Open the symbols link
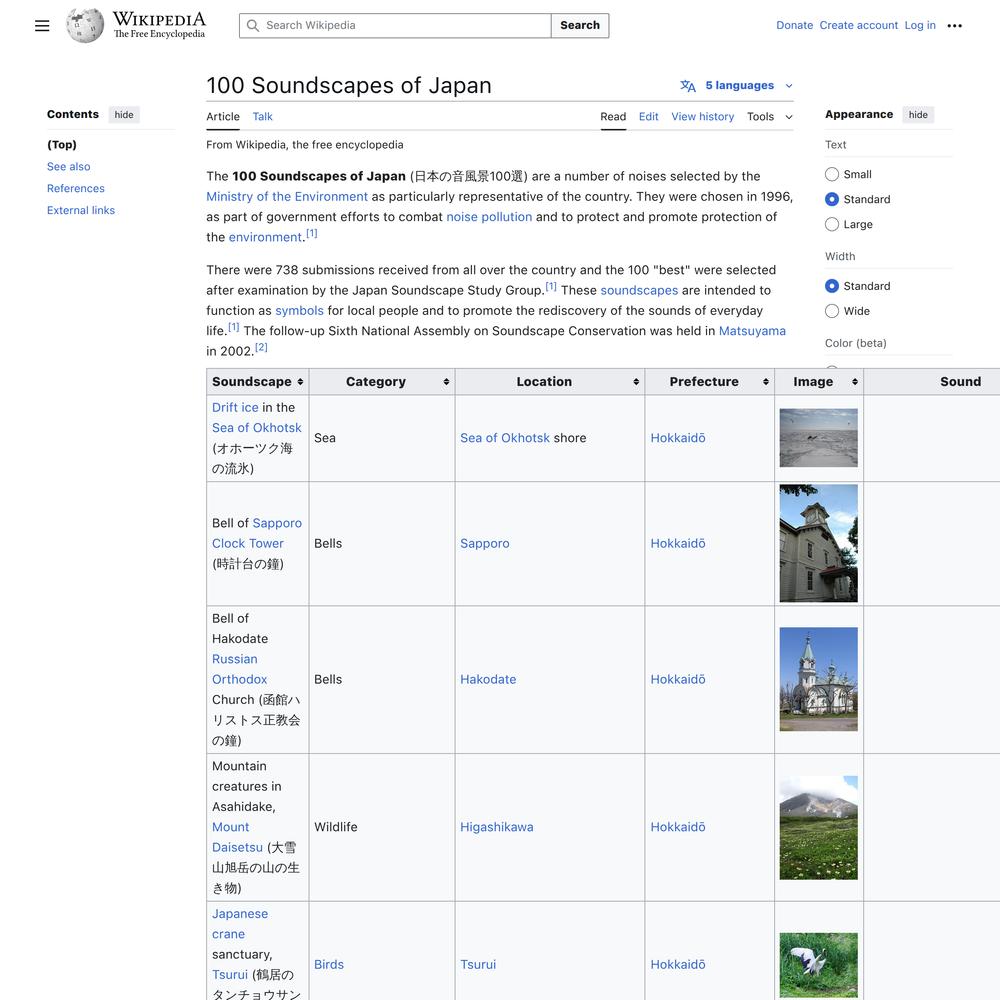The image size is (1000, 1000). [299, 311]
